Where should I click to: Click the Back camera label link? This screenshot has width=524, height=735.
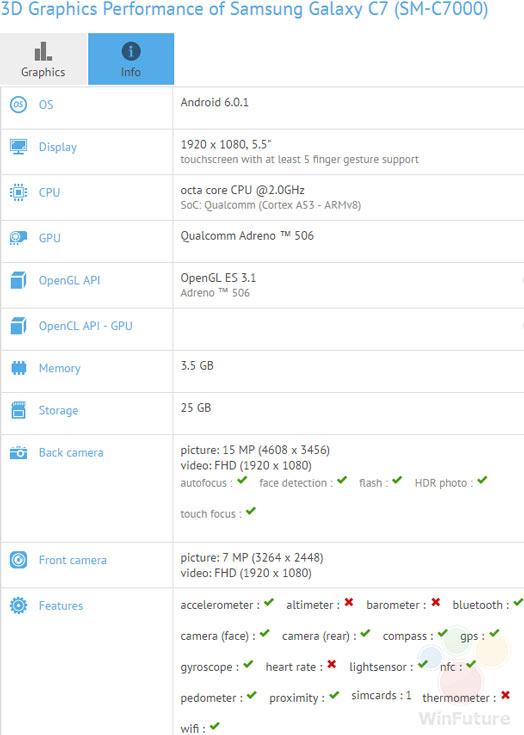71,453
